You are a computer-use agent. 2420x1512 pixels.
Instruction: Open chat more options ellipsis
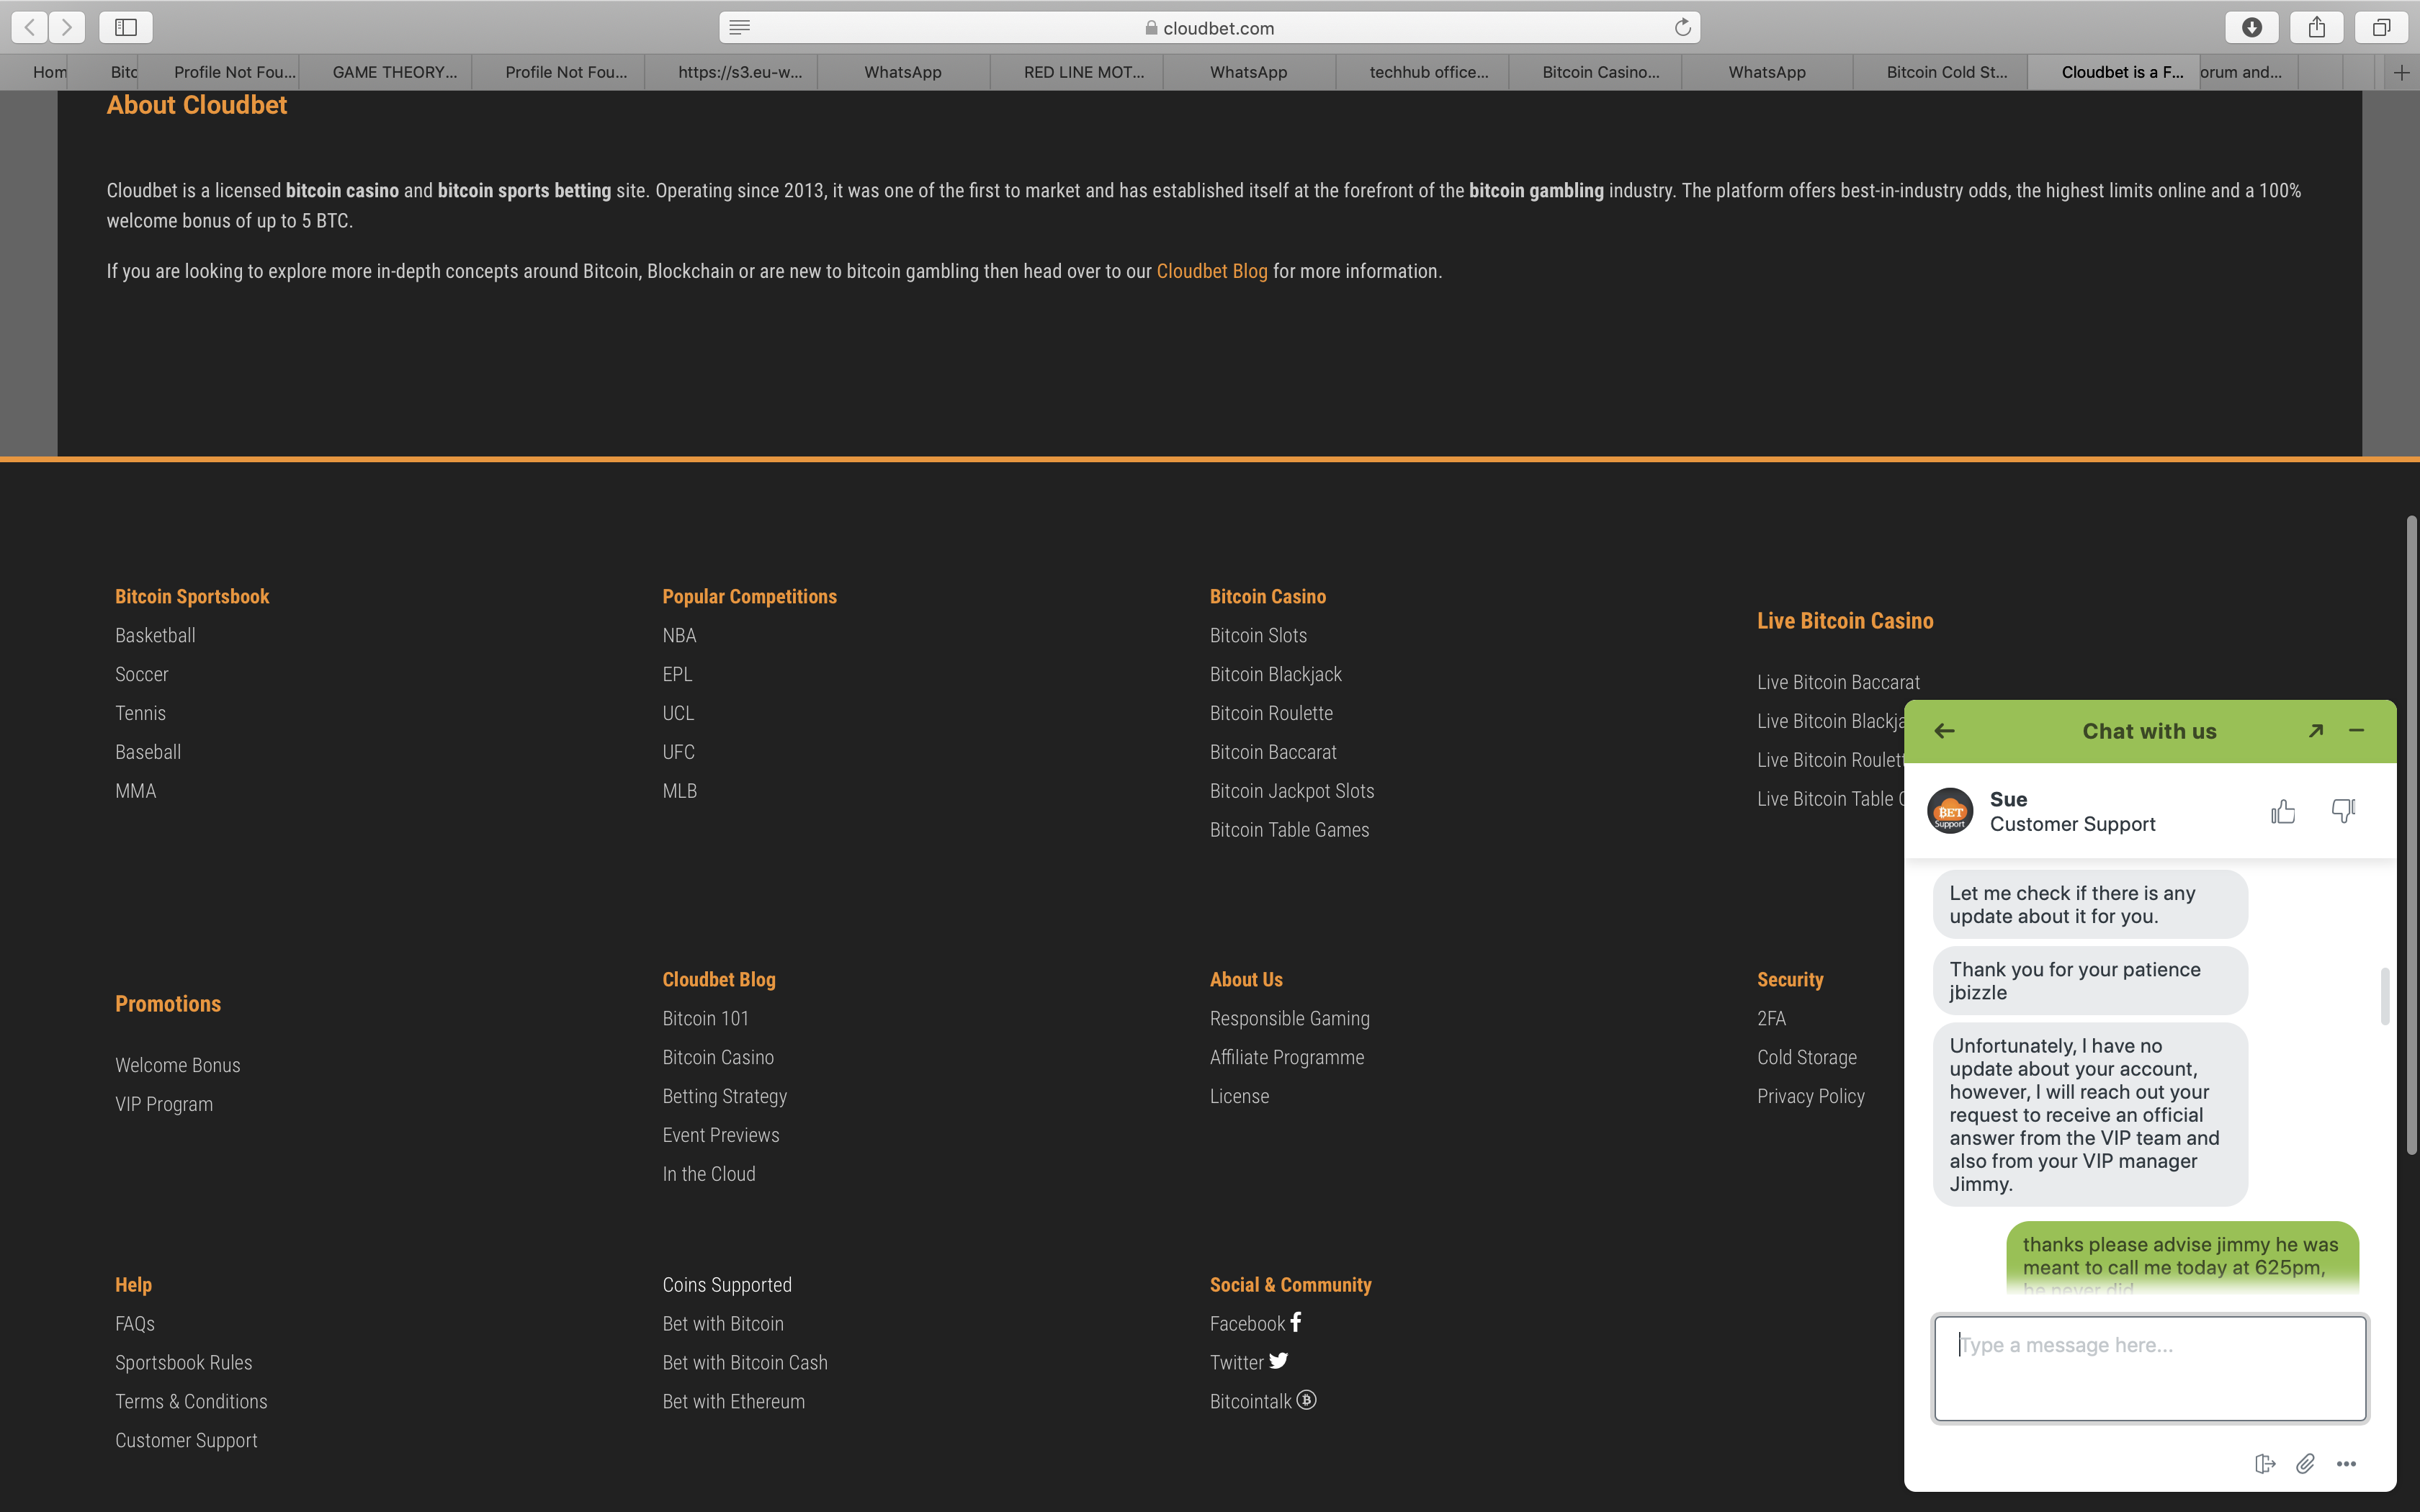tap(2346, 1464)
